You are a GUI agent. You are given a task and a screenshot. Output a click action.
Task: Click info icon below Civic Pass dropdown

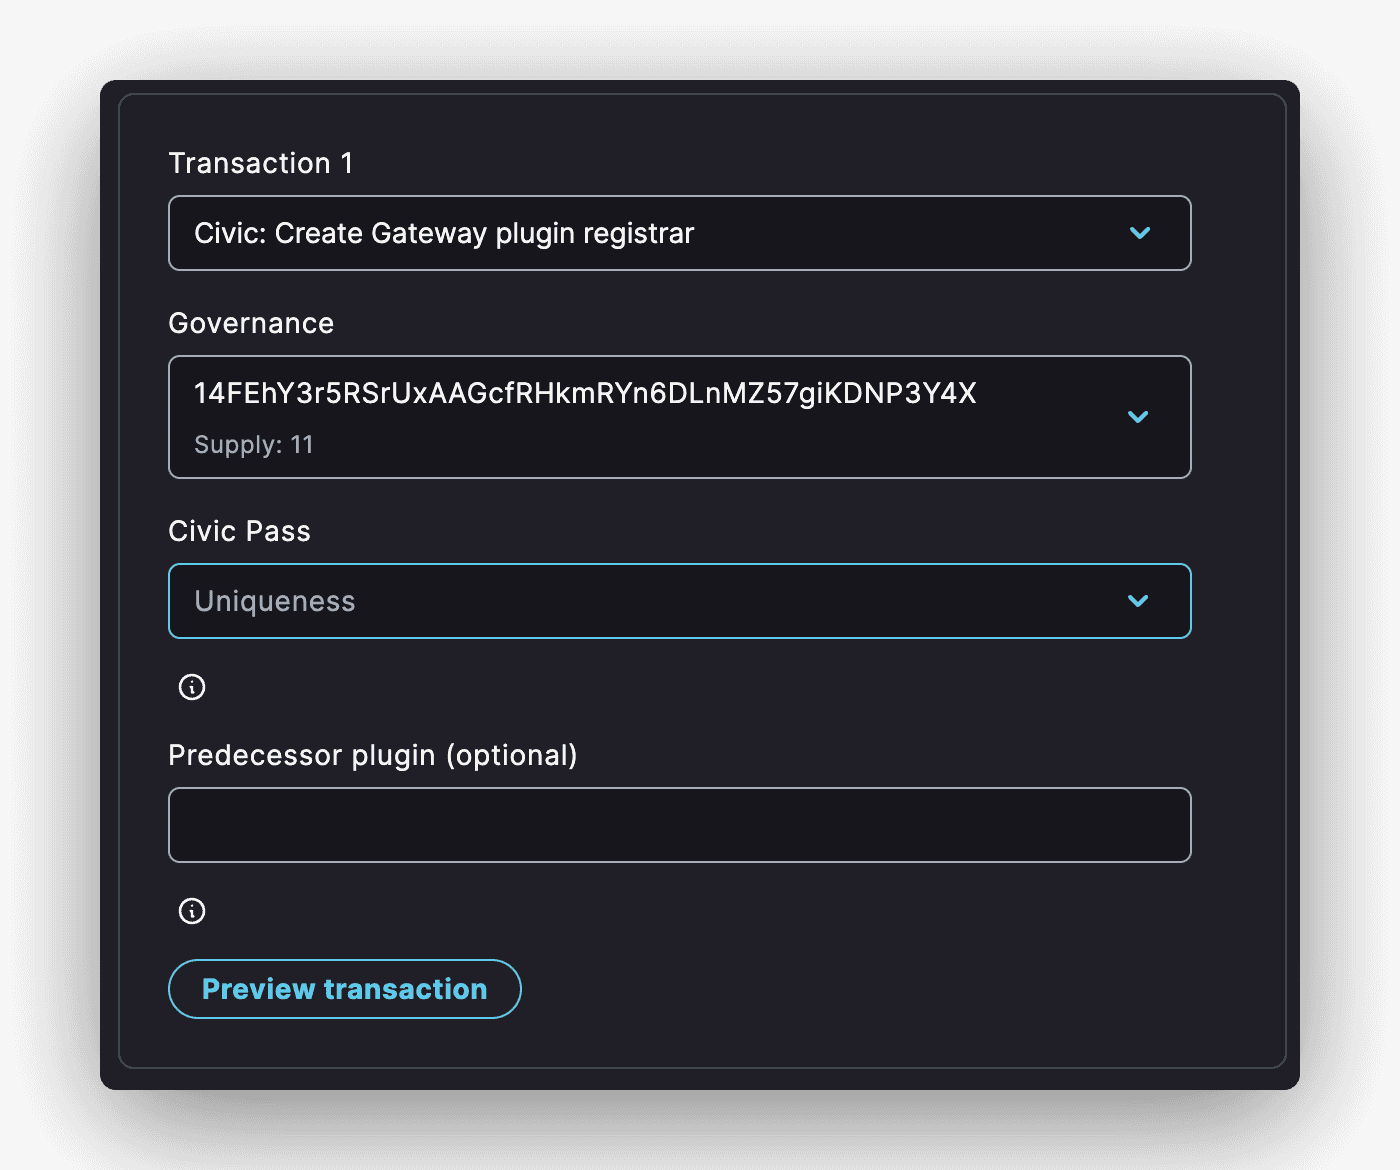(x=192, y=687)
